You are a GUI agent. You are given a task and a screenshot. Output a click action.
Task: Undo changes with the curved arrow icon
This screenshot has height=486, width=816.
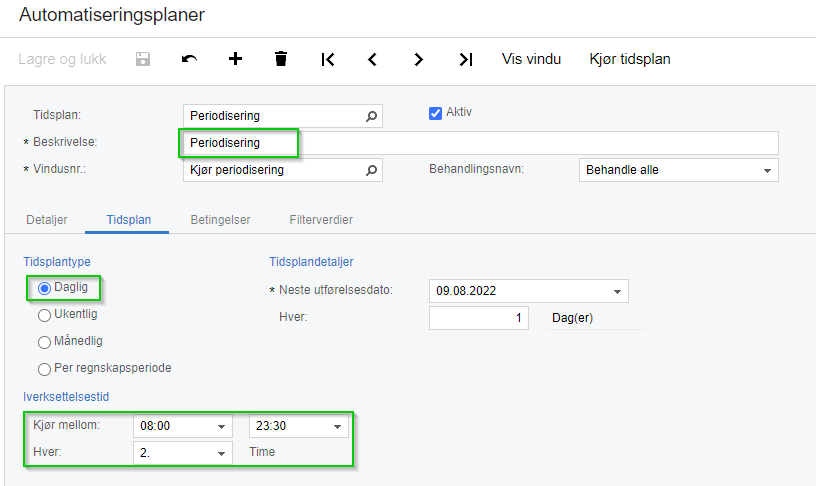[189, 59]
